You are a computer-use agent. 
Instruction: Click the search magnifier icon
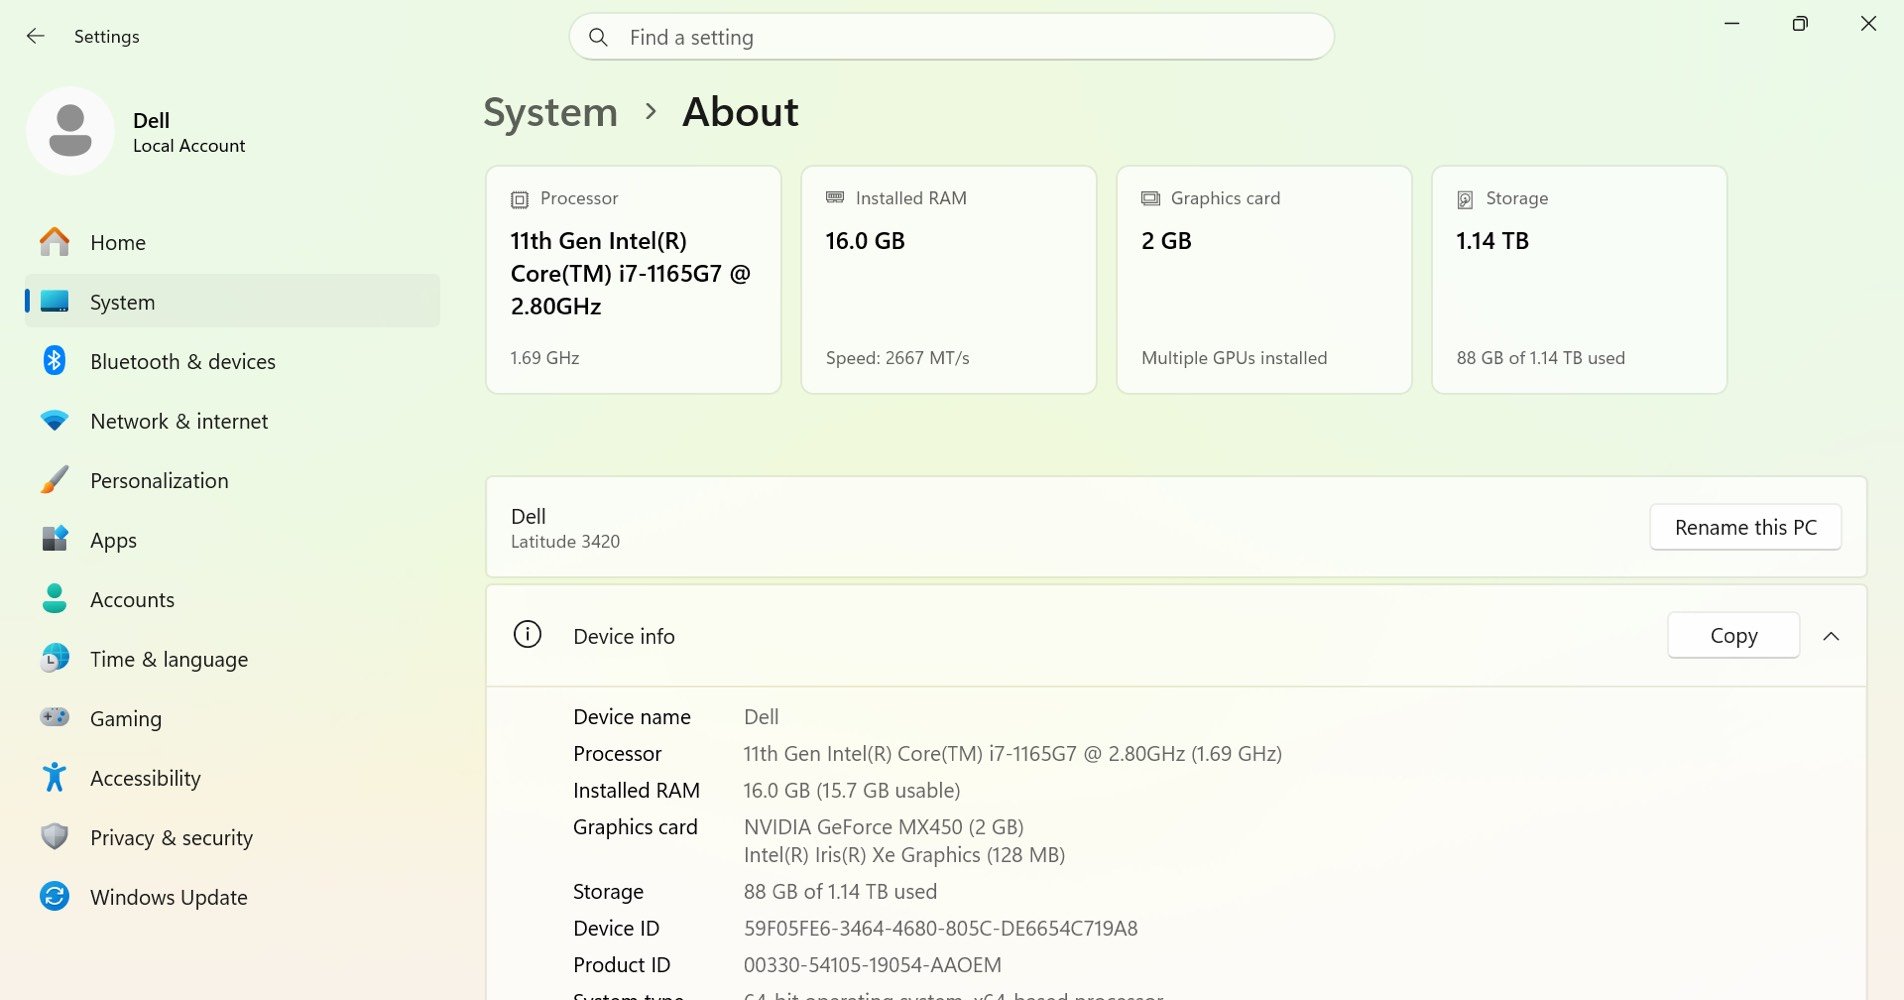pyautogui.click(x=598, y=37)
